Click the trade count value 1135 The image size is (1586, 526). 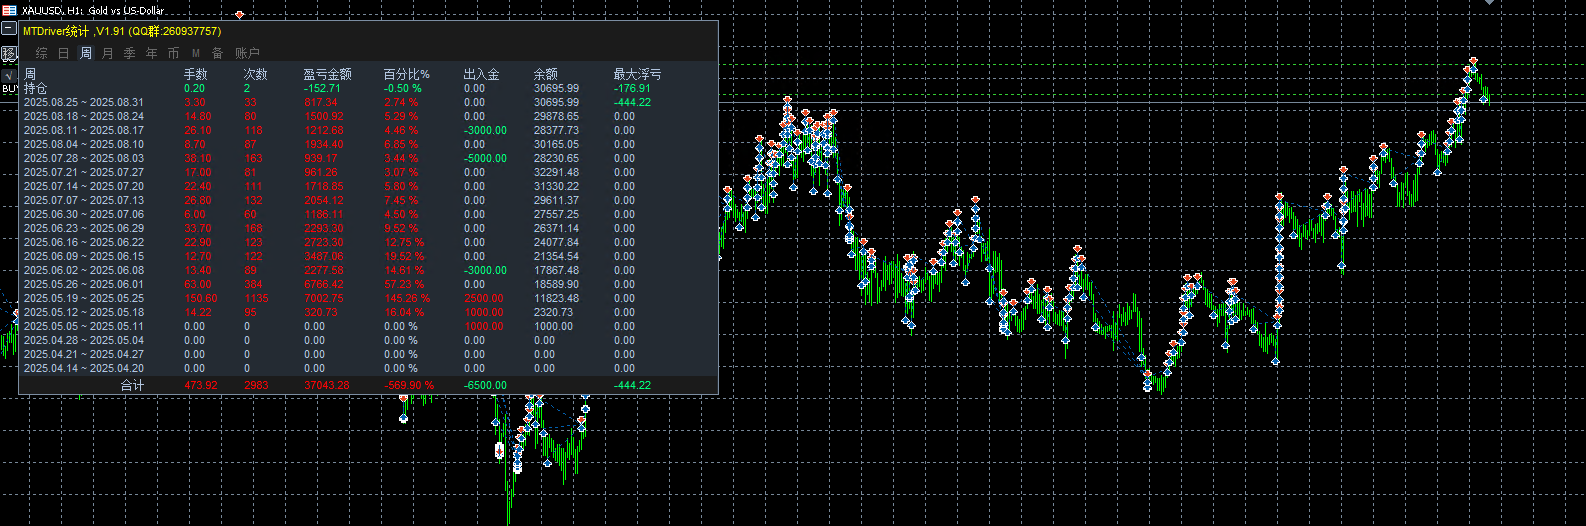tap(256, 298)
